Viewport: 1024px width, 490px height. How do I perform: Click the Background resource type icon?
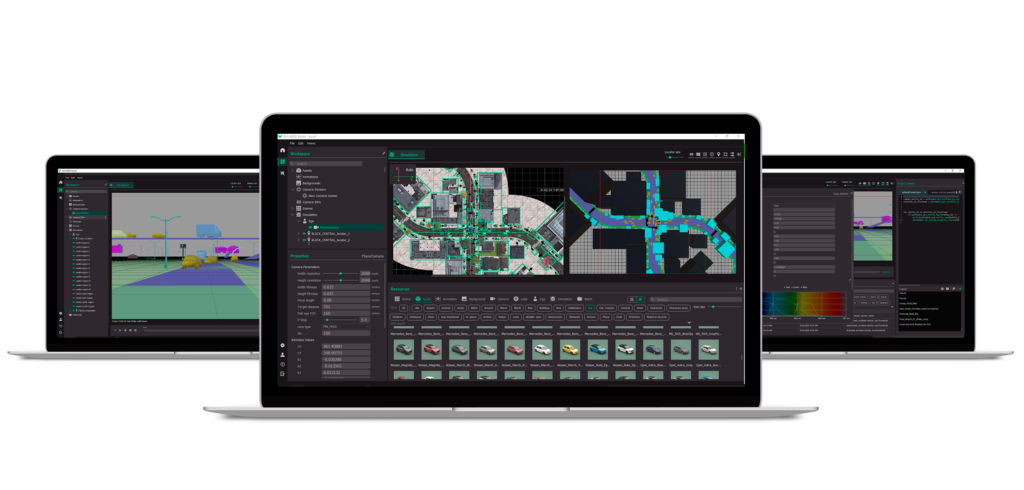coord(466,299)
